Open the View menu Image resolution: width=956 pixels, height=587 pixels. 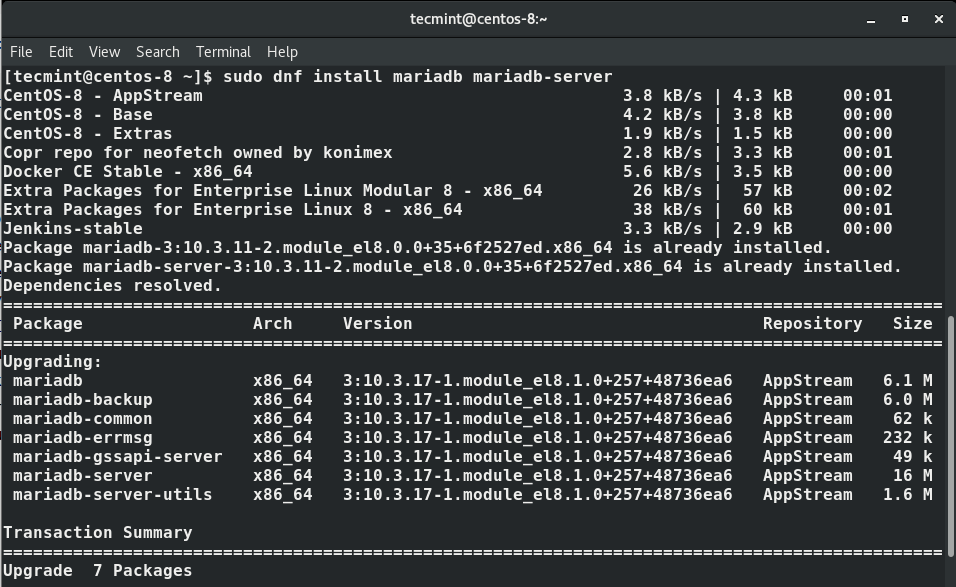[104, 52]
